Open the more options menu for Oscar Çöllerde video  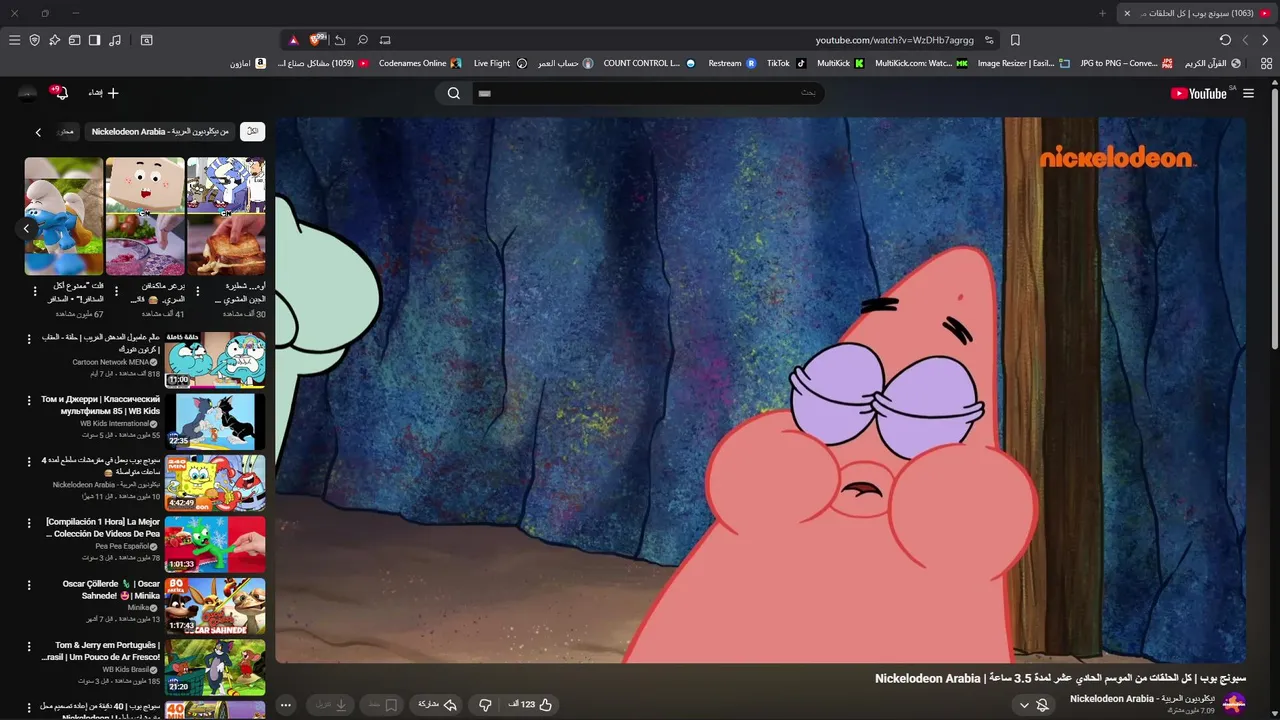[31, 584]
